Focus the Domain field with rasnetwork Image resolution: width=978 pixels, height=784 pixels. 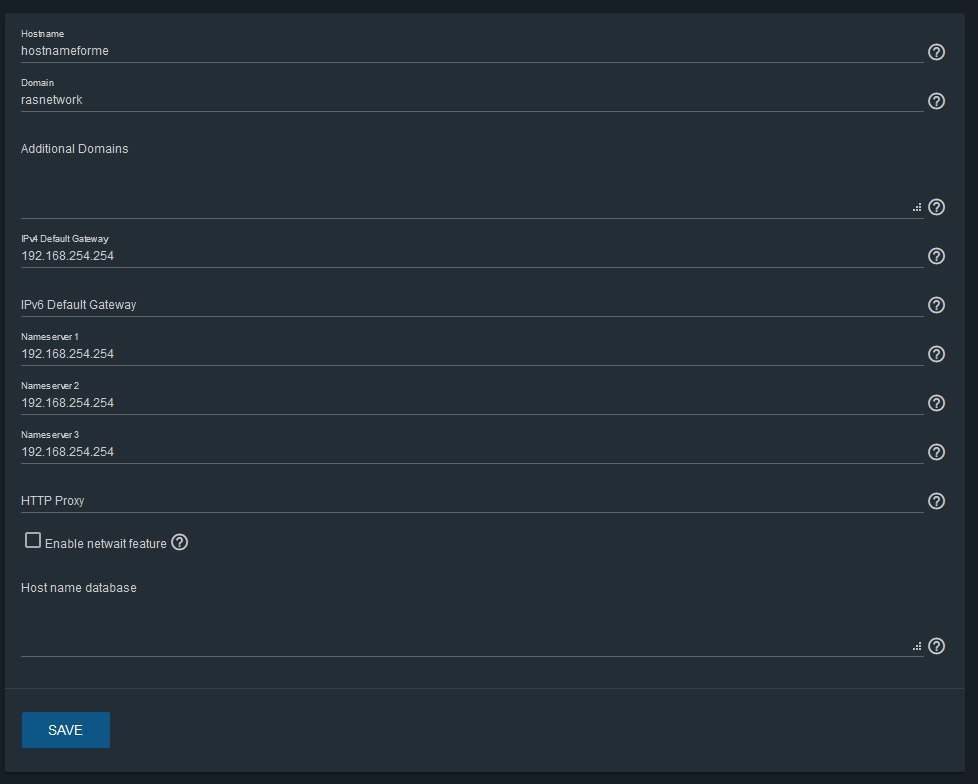472,100
